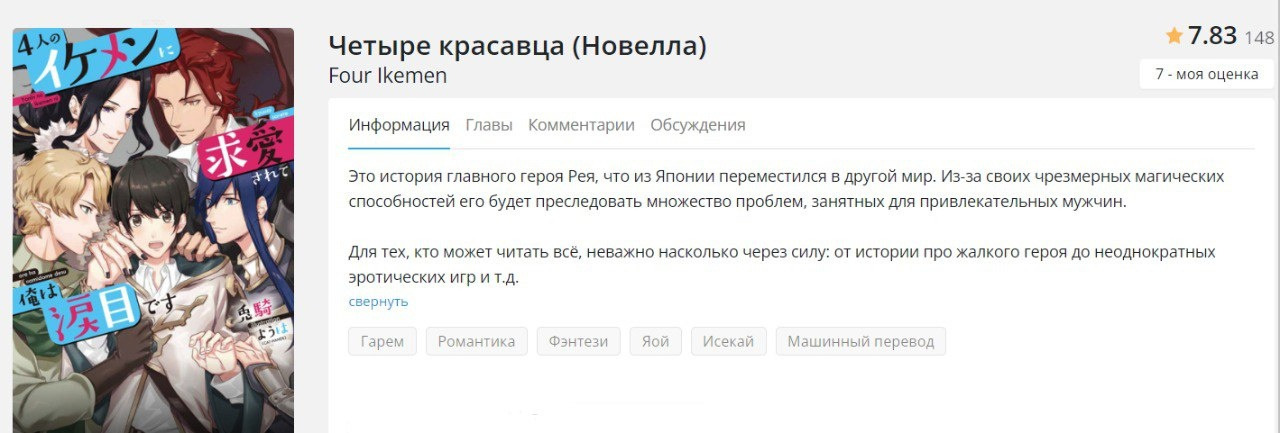Click the 7.83 average rating score
1280x433 pixels.
[1213, 37]
